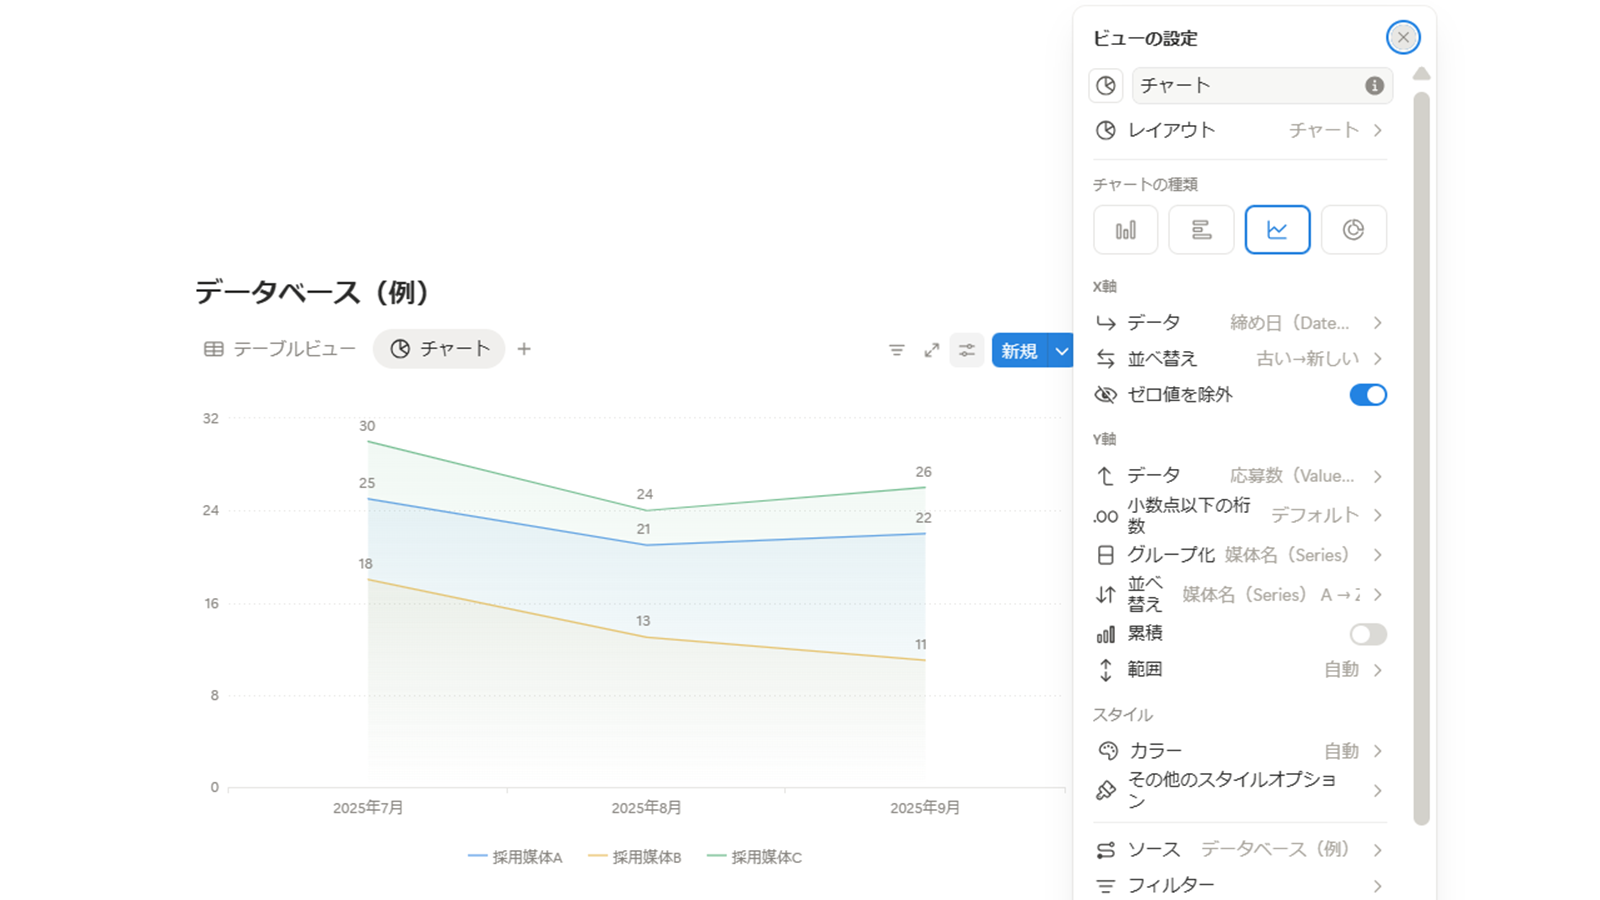
Task: Open the 新規 button dropdown arrow
Action: tap(1062, 351)
